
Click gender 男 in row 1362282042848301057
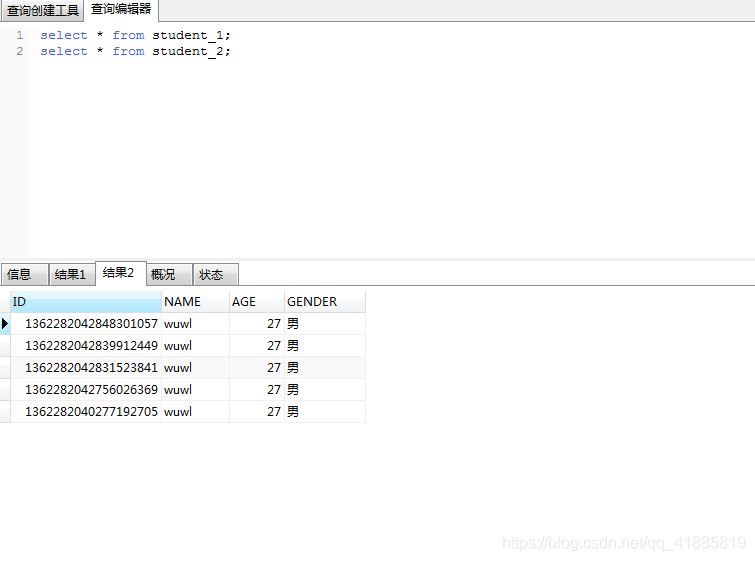tap(325, 324)
